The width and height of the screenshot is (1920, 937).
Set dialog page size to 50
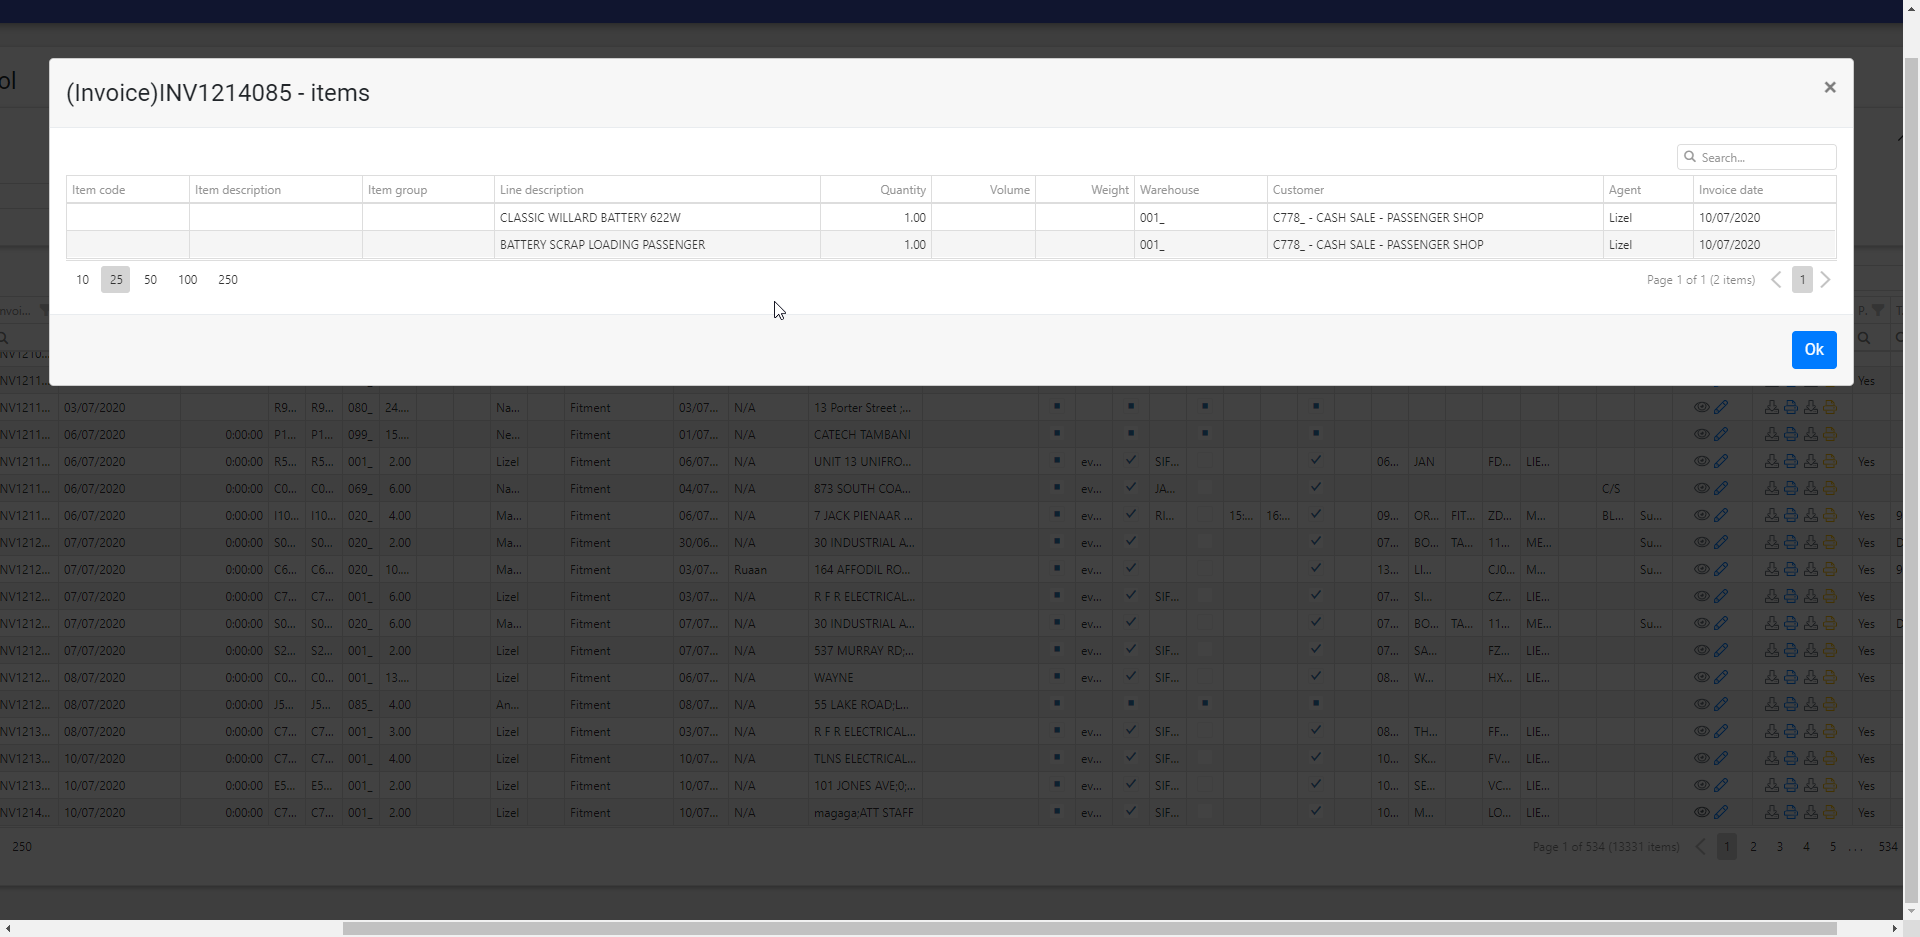[150, 280]
